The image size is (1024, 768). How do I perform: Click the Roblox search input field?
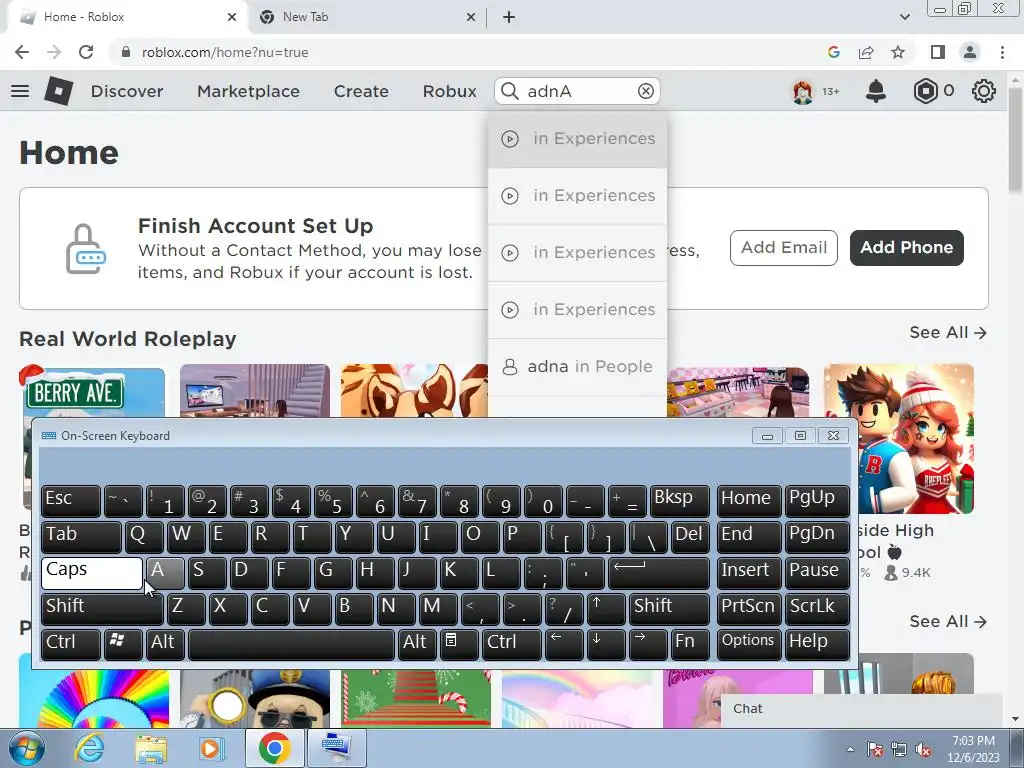point(577,91)
